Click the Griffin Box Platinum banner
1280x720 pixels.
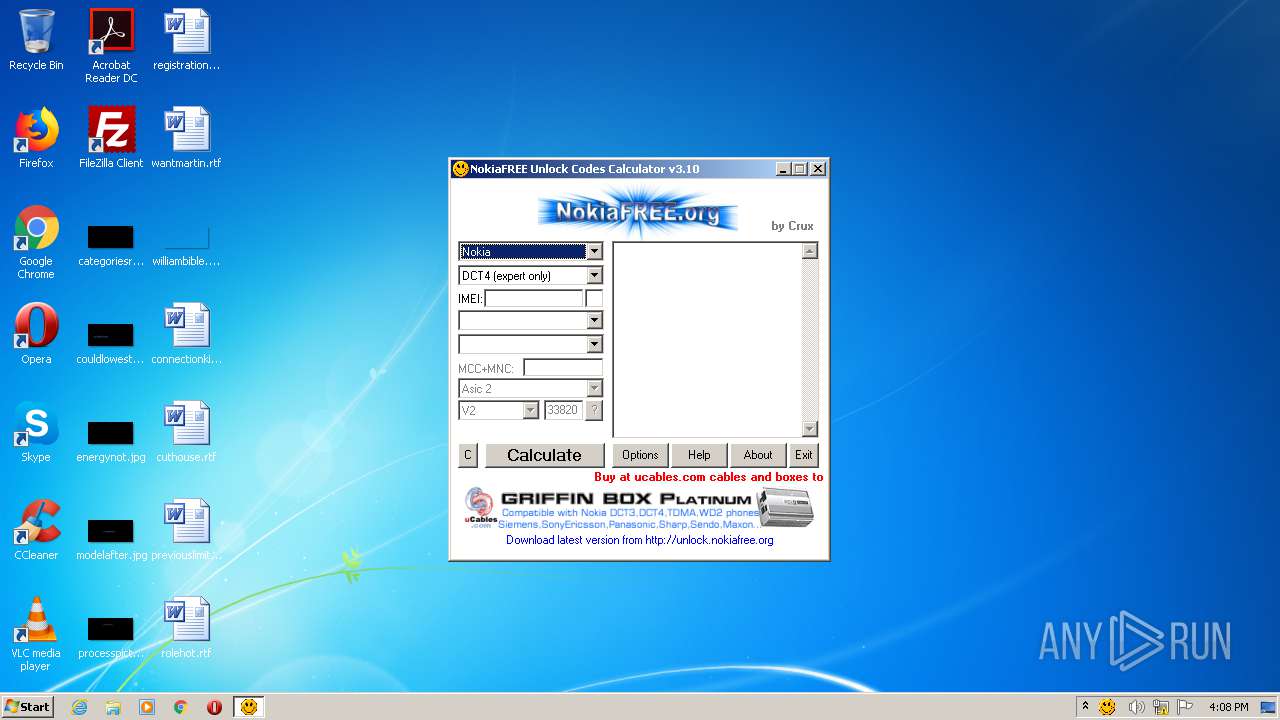point(639,509)
